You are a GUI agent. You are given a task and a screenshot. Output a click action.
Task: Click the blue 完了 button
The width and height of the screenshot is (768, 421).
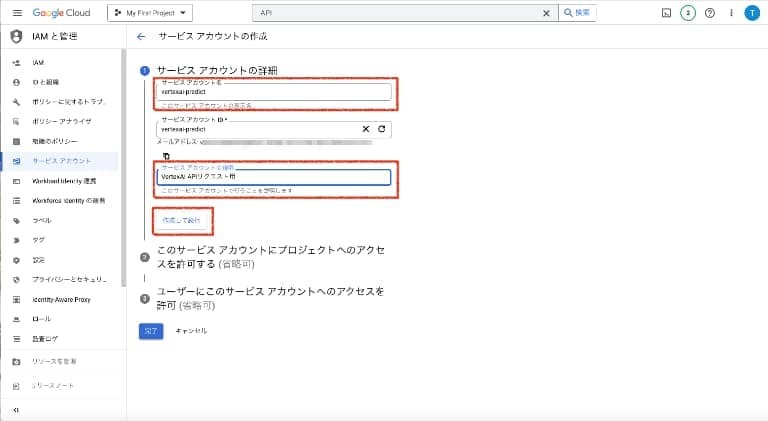click(151, 331)
